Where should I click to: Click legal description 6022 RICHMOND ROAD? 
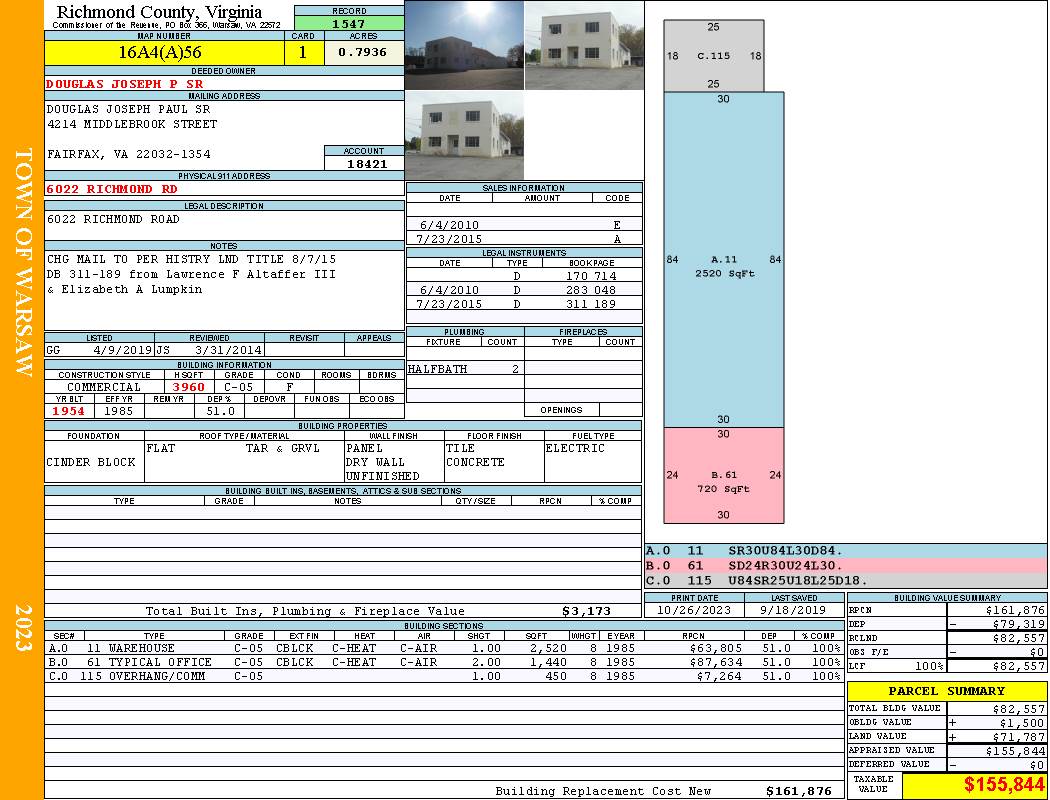click(113, 220)
